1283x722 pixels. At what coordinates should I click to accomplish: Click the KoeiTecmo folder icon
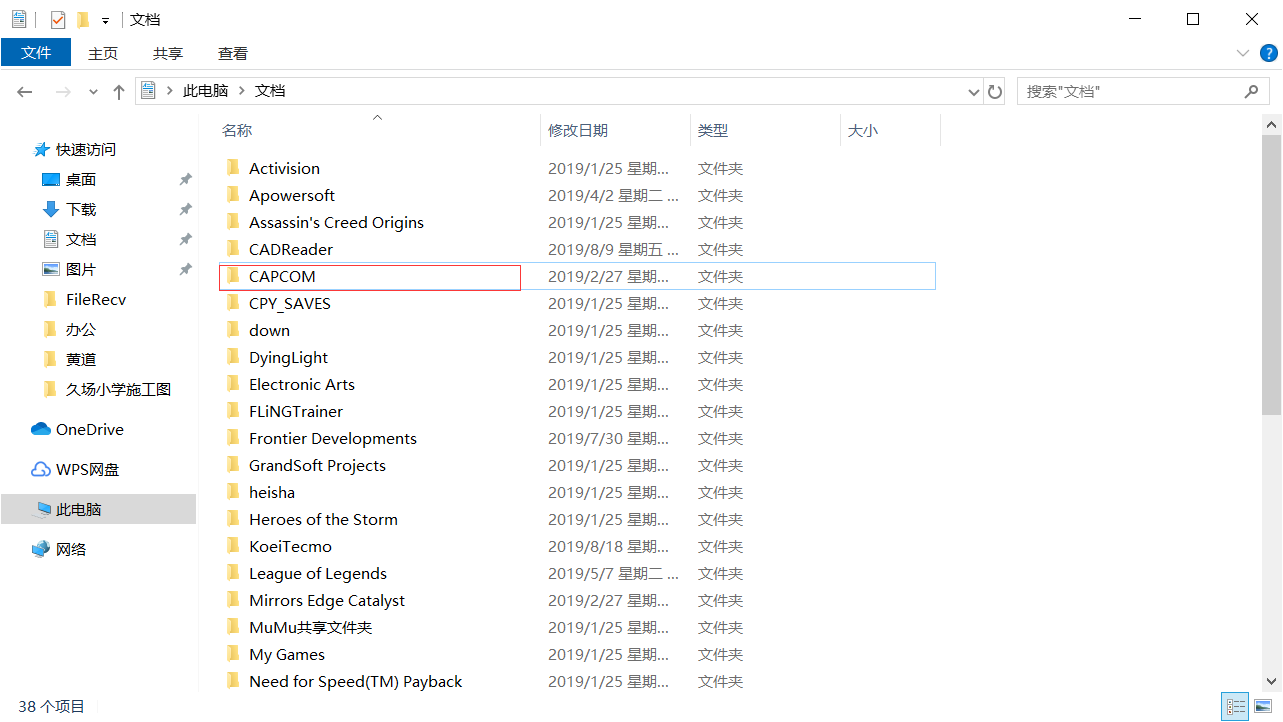click(x=233, y=546)
